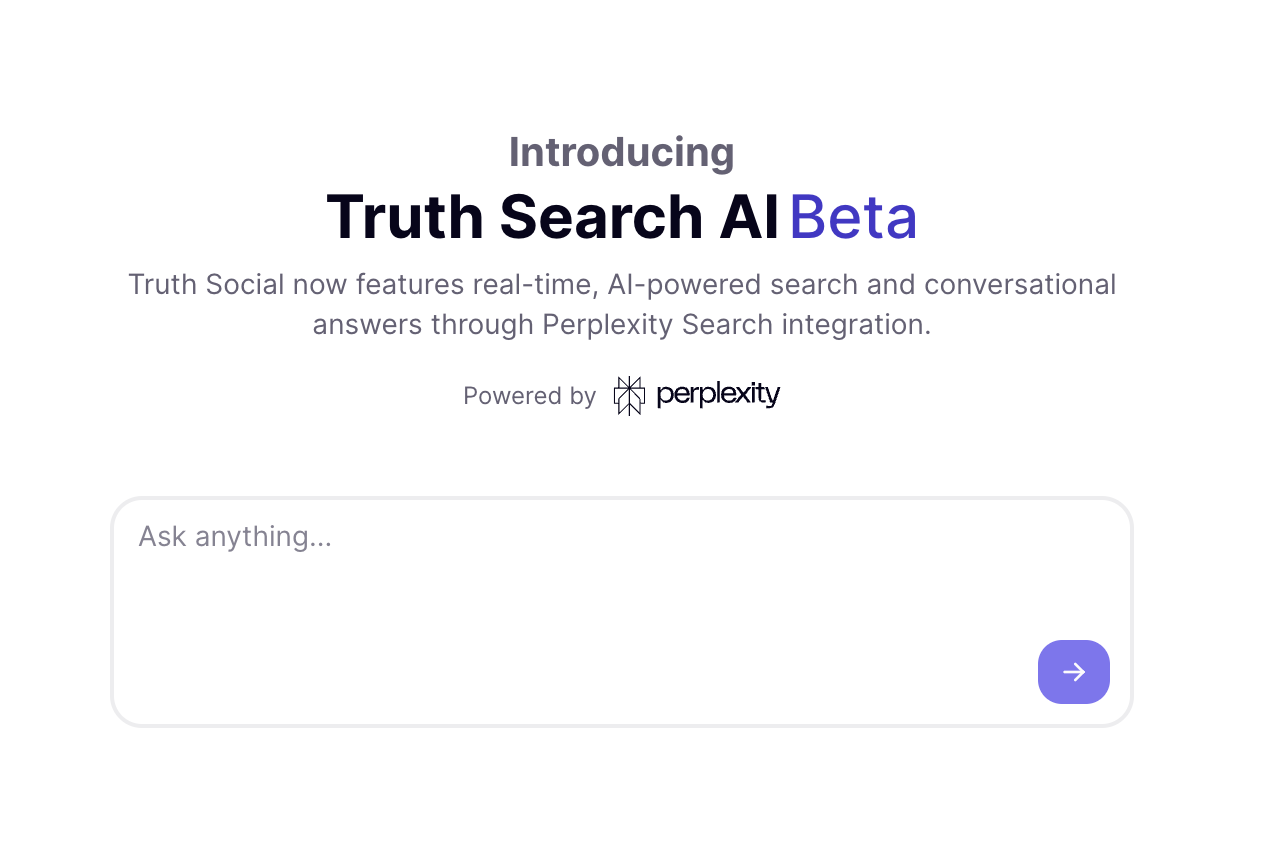Screen dimensions: 1262x856
Task: Click the word "answers" in the description
Action: coord(368,325)
